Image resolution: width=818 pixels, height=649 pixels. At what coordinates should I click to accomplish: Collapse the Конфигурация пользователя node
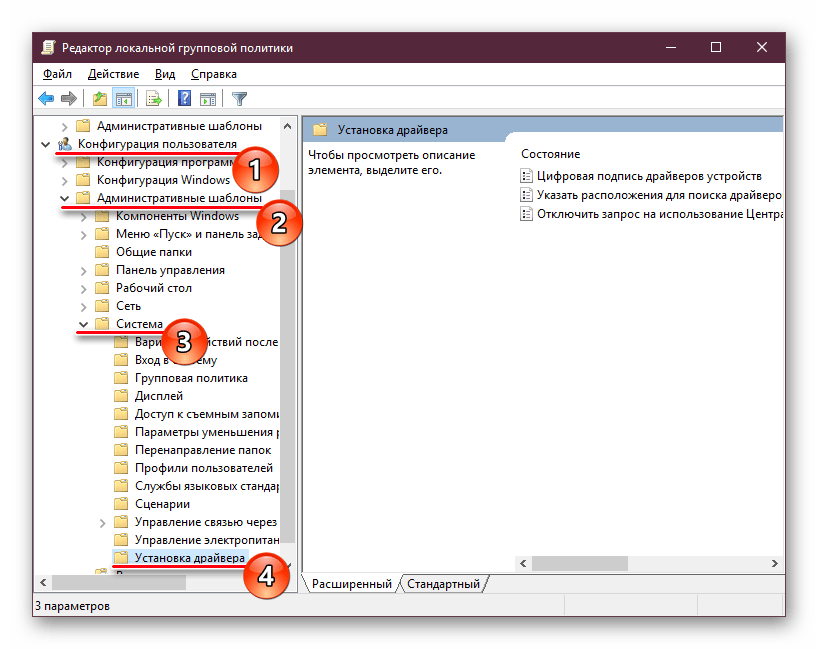point(46,144)
